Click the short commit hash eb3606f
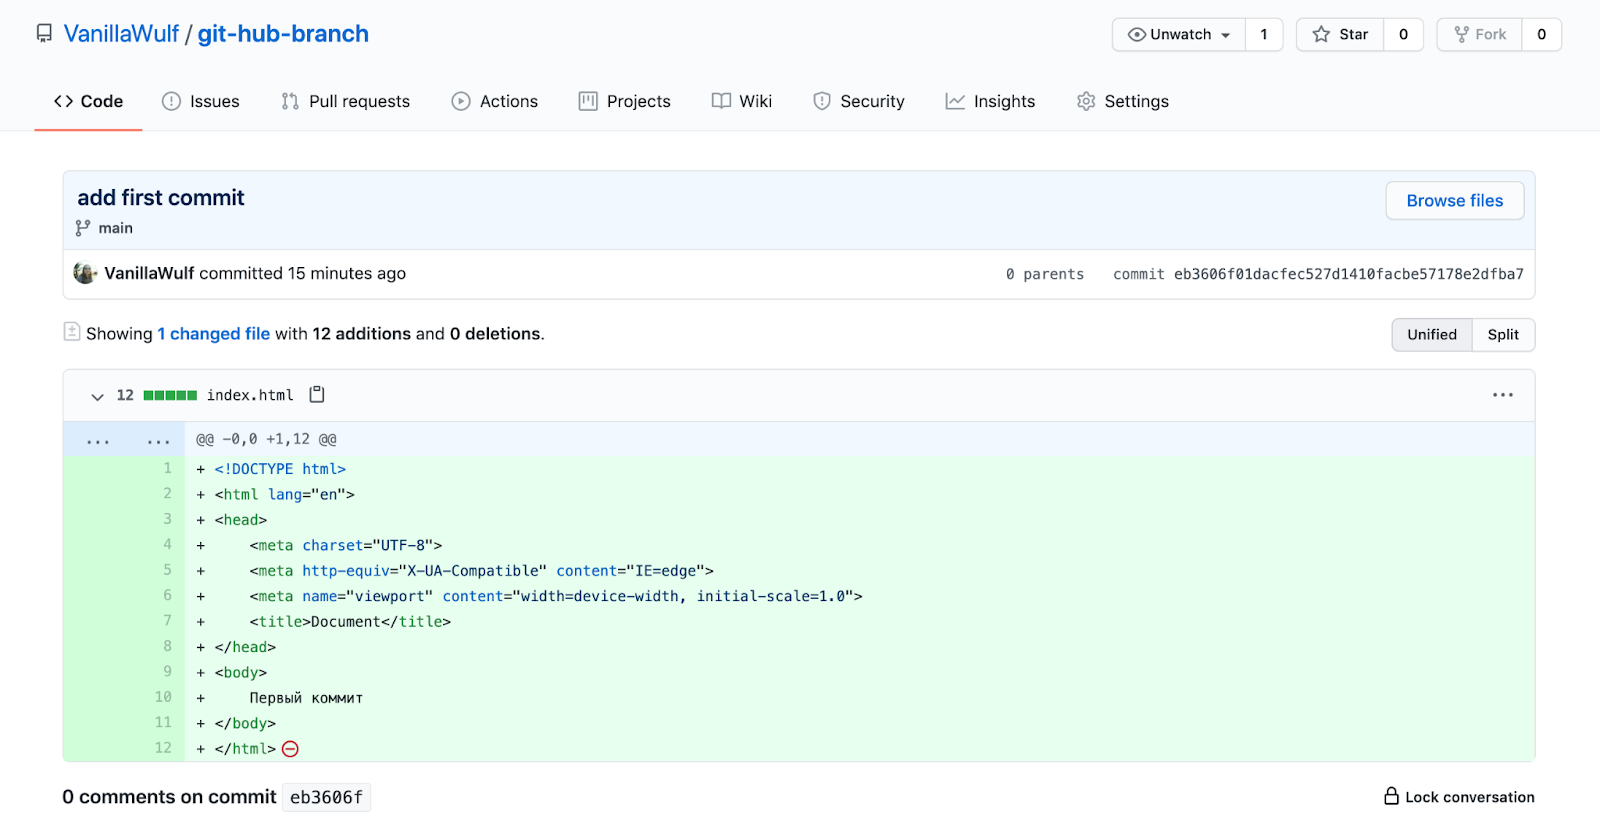1600x823 pixels. click(x=326, y=797)
